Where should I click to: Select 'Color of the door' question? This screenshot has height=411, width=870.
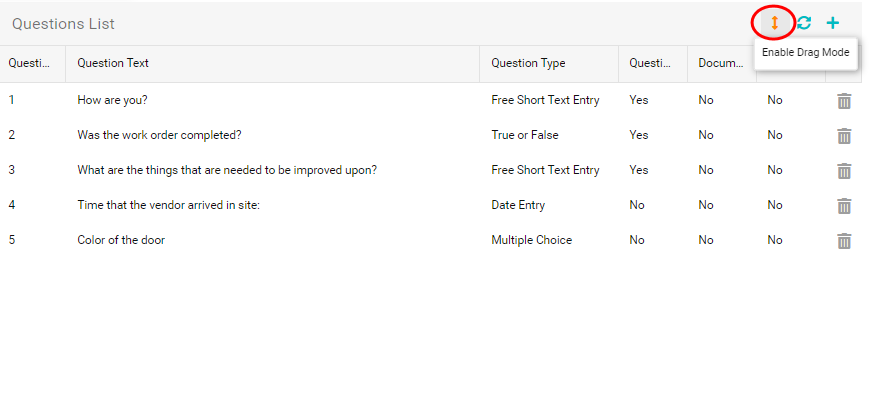coord(431,240)
